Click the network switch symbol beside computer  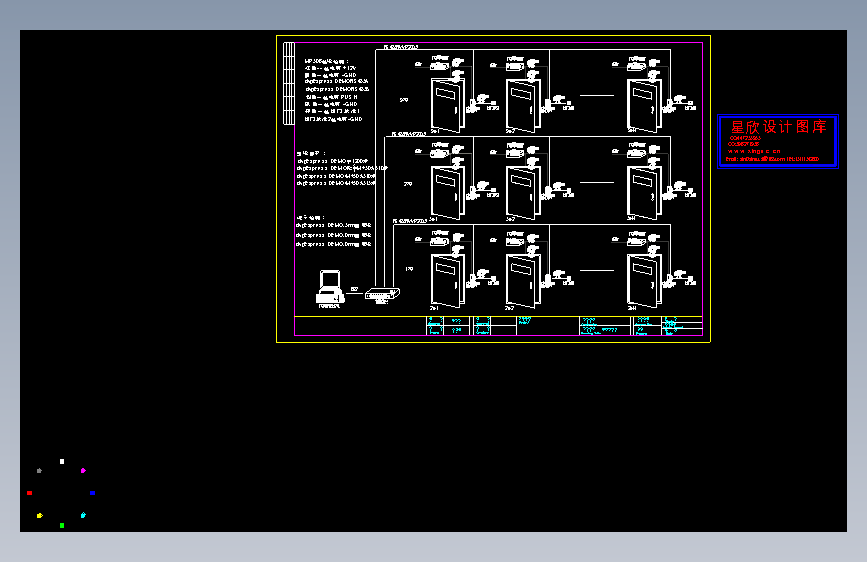(x=382, y=294)
